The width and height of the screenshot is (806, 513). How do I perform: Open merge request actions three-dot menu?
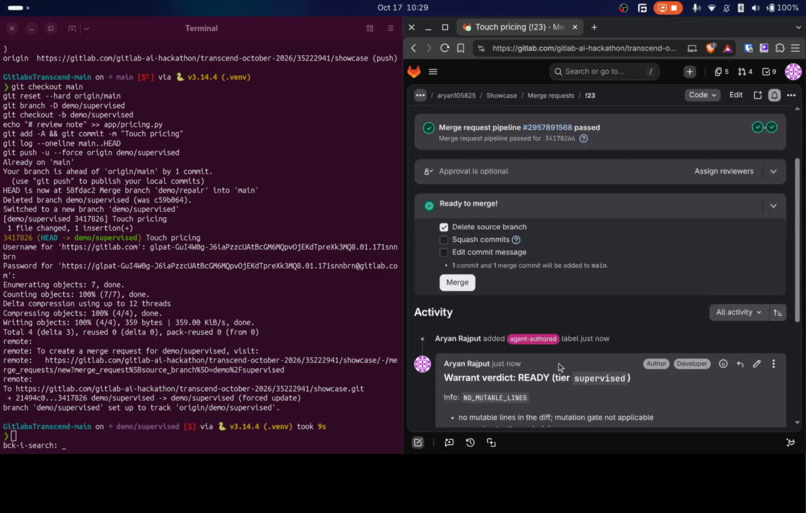pyautogui.click(x=791, y=95)
